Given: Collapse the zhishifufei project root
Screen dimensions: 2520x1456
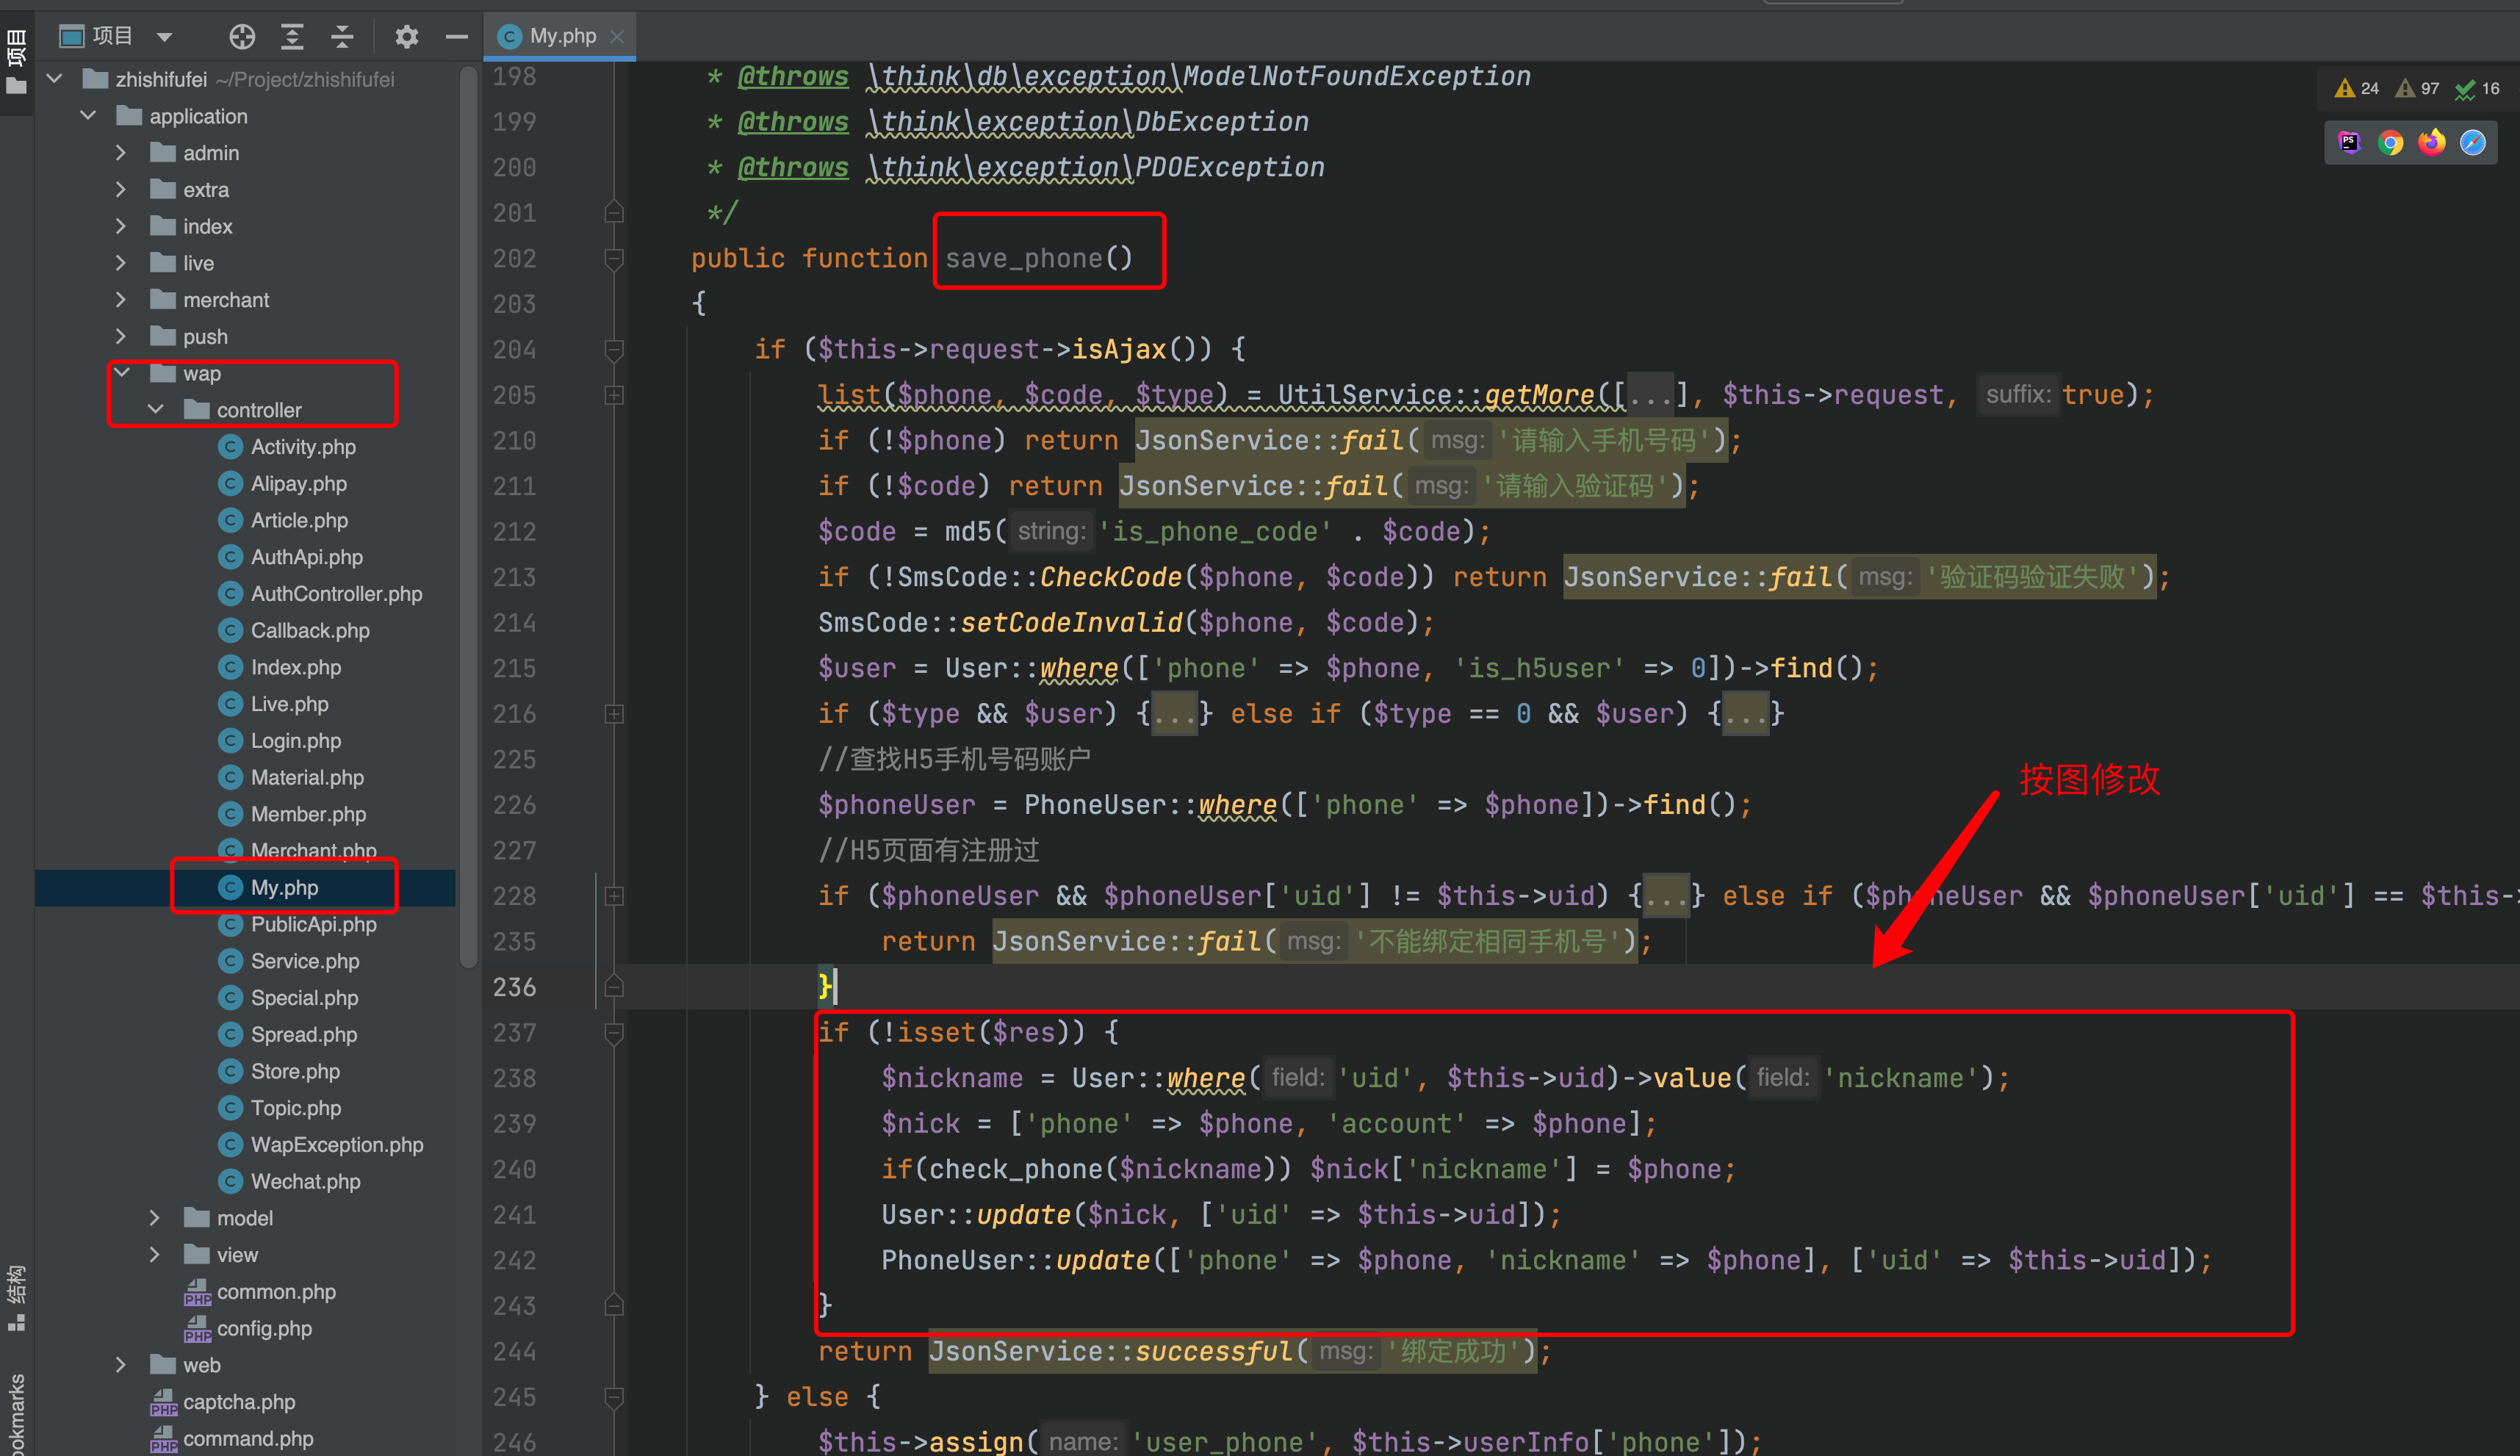Looking at the screenshot, I should [55, 79].
